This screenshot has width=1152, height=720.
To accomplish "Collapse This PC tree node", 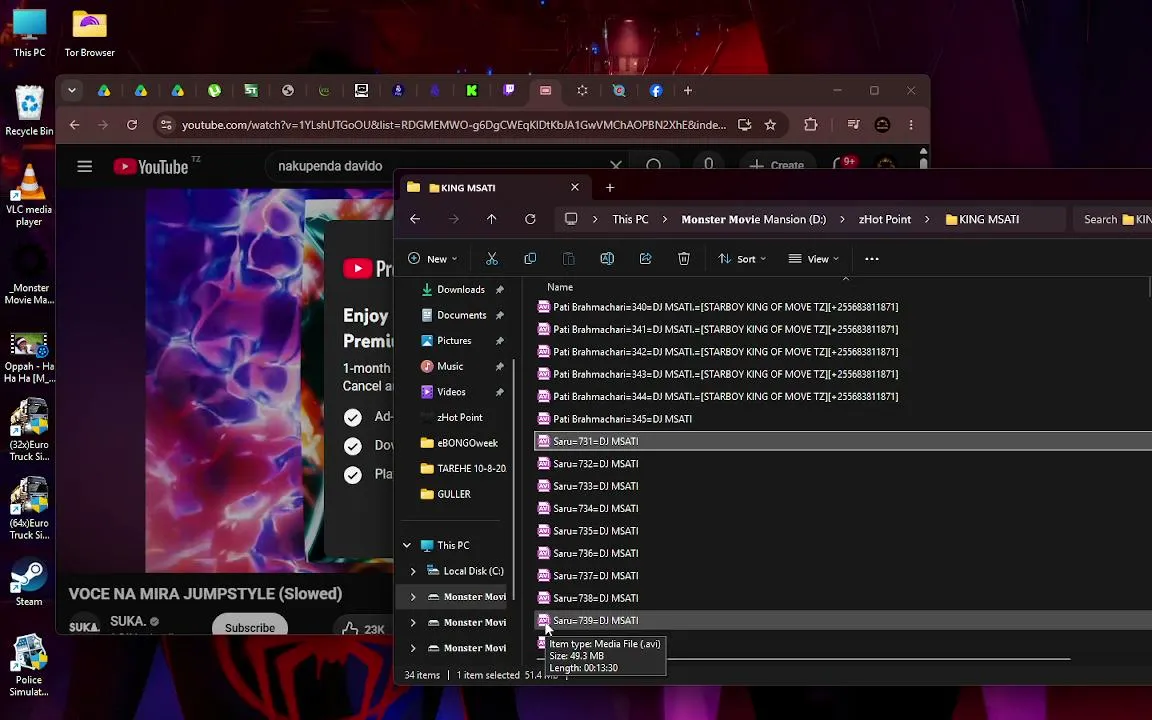I will pos(407,545).
